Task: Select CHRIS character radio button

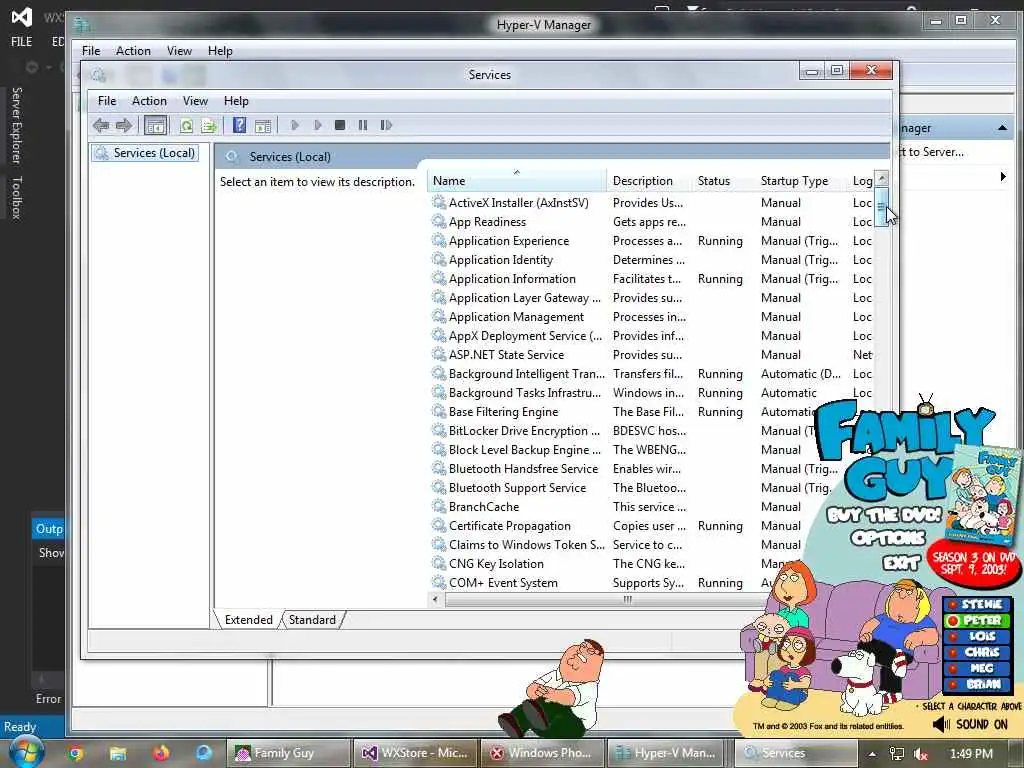Action: (x=953, y=652)
